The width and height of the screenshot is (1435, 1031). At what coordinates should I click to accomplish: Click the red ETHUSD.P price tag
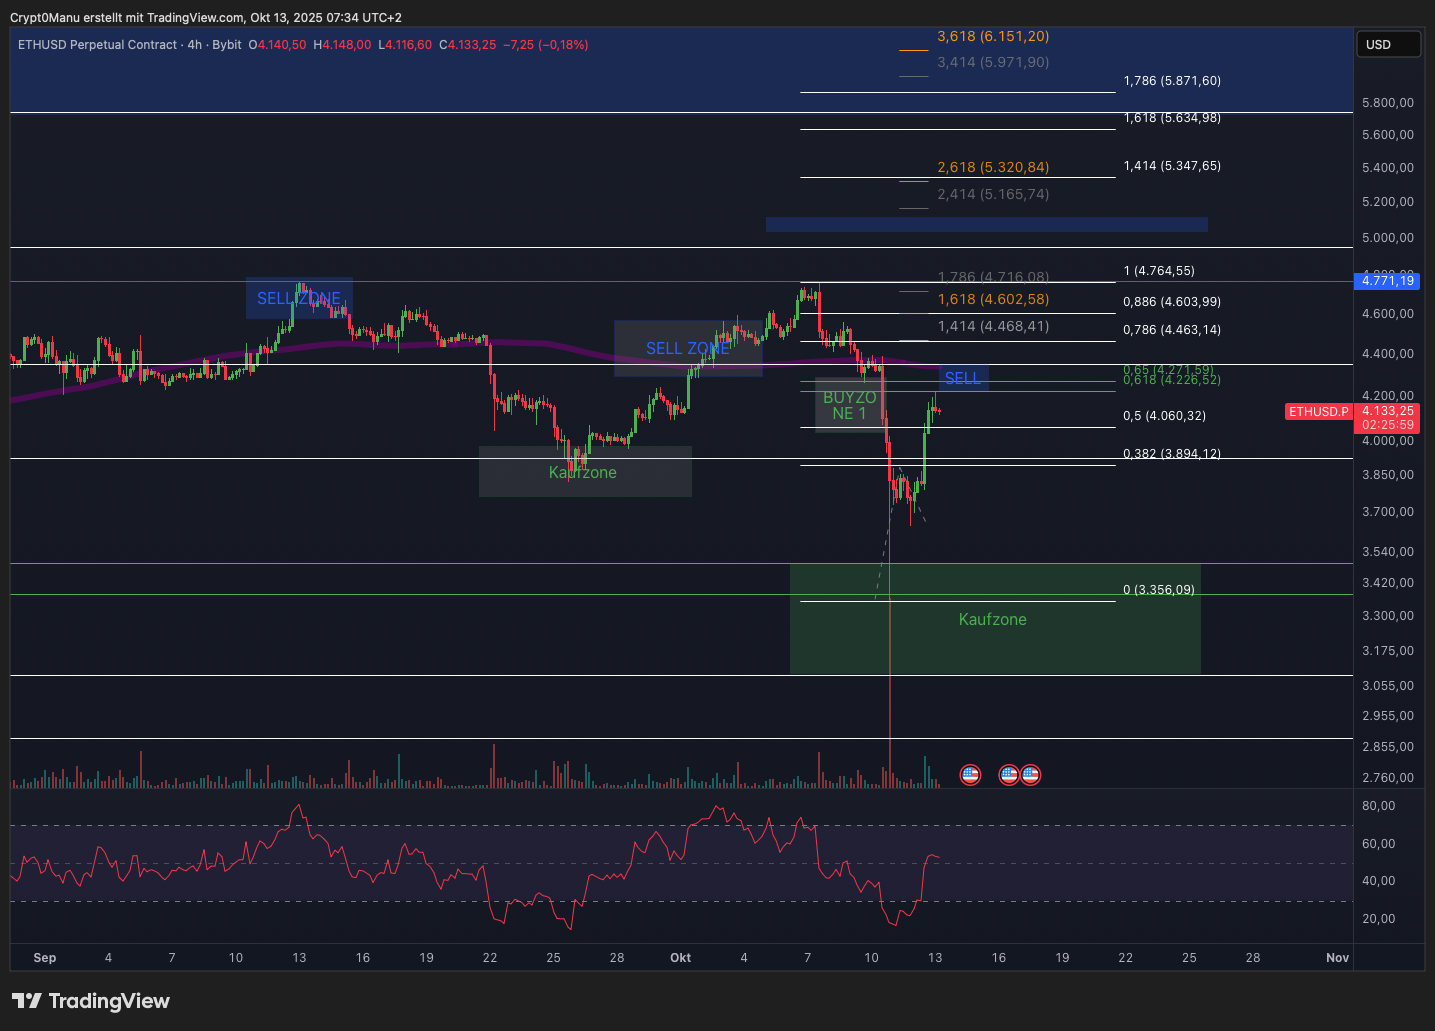pos(1318,412)
